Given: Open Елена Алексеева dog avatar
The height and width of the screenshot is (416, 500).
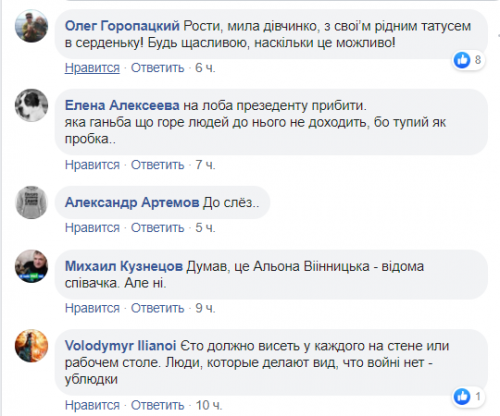Looking at the screenshot, I should coord(32,105).
